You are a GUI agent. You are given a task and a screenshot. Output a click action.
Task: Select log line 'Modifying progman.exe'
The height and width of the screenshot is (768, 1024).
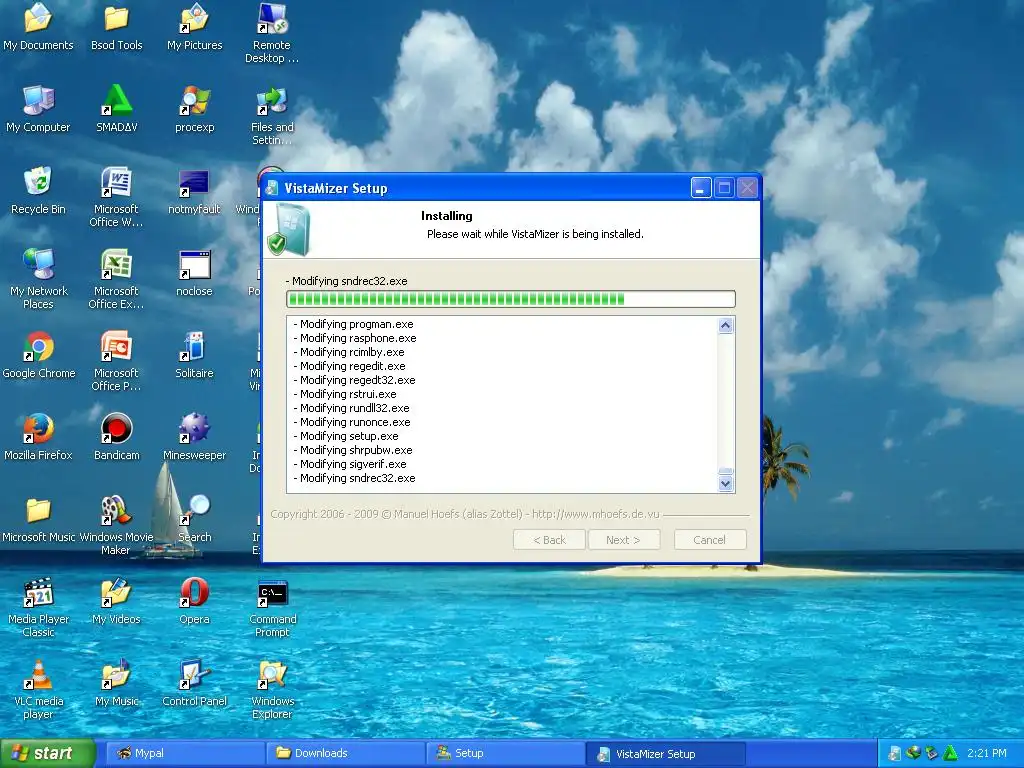[353, 324]
